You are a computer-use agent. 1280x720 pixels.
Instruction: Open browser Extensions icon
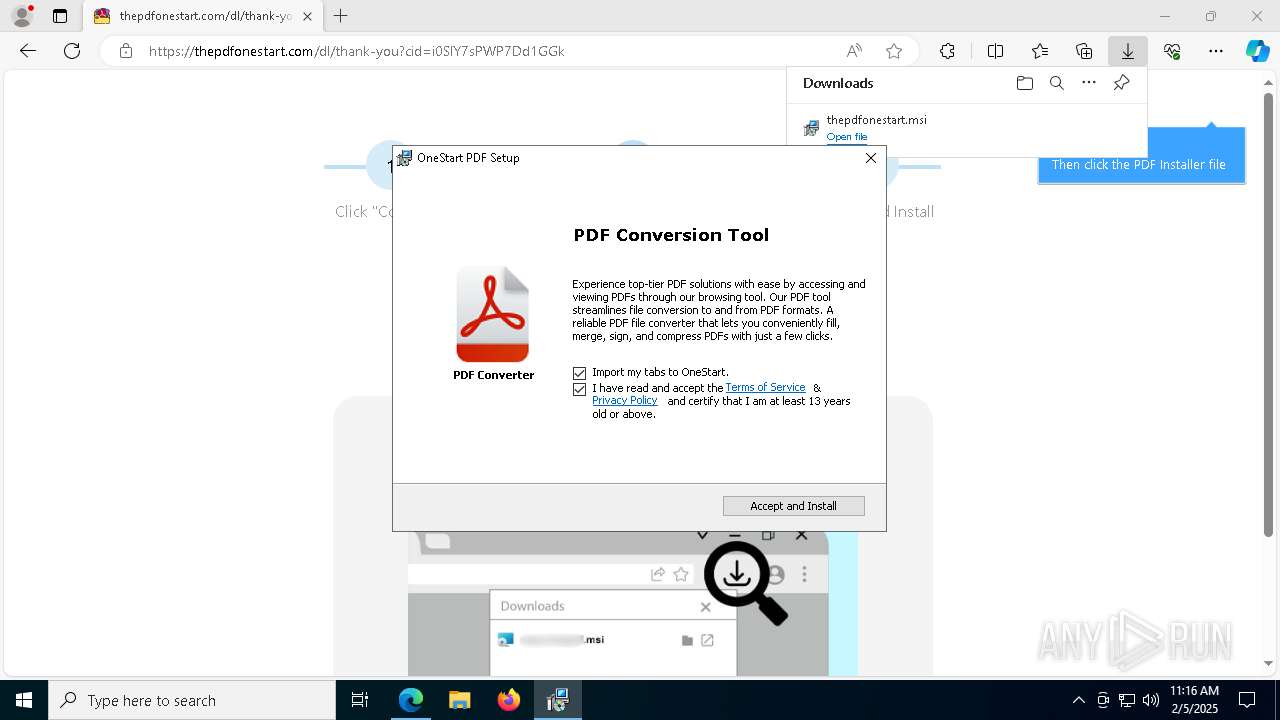tap(947, 51)
